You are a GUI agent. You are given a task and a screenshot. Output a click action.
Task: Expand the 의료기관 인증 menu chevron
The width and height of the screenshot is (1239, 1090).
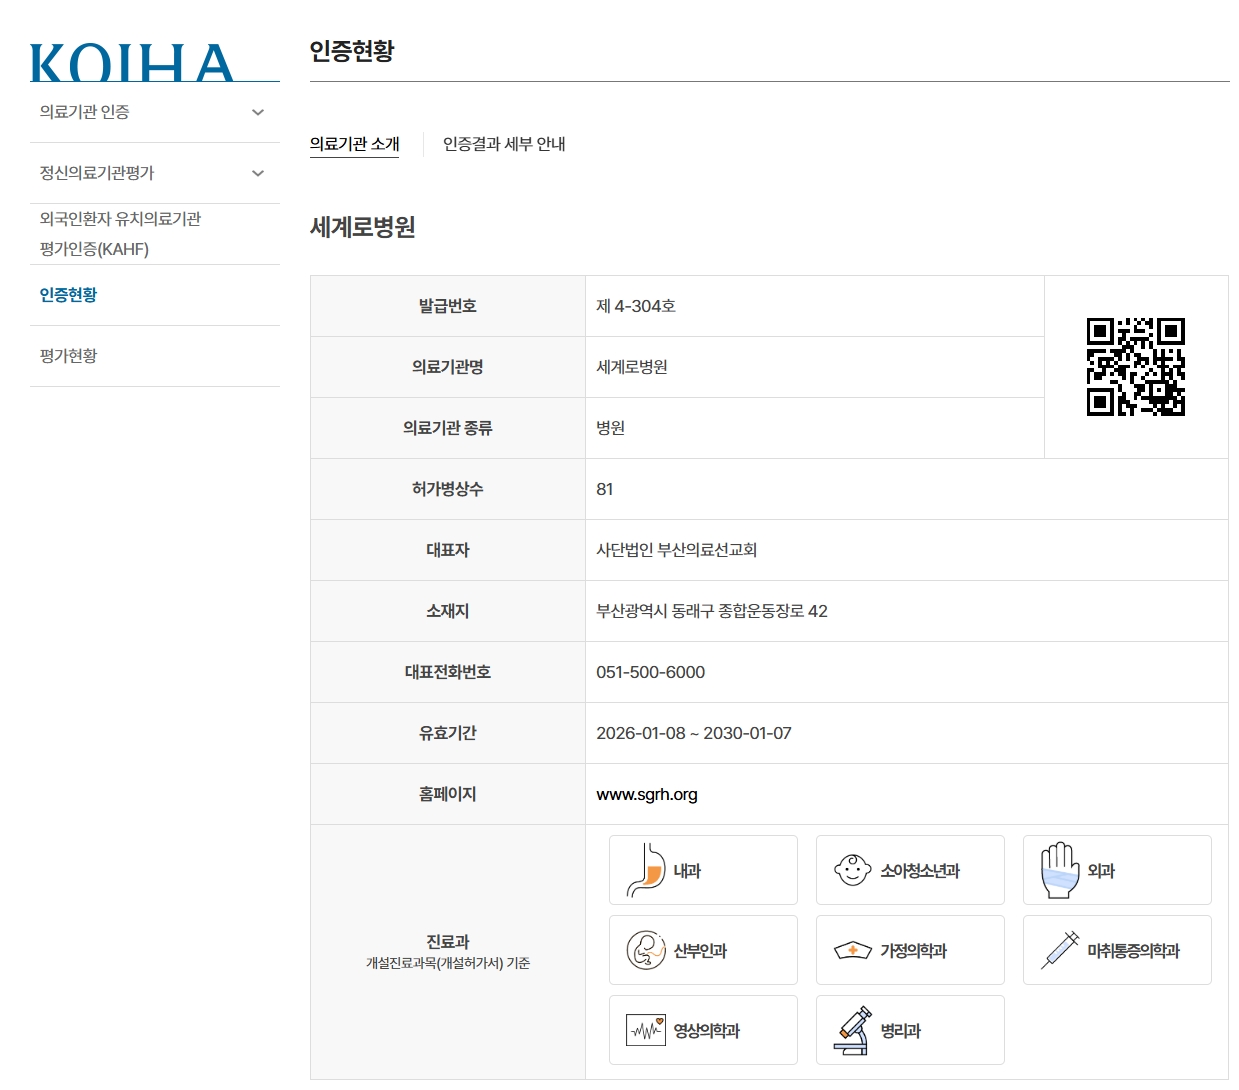pyautogui.click(x=258, y=112)
